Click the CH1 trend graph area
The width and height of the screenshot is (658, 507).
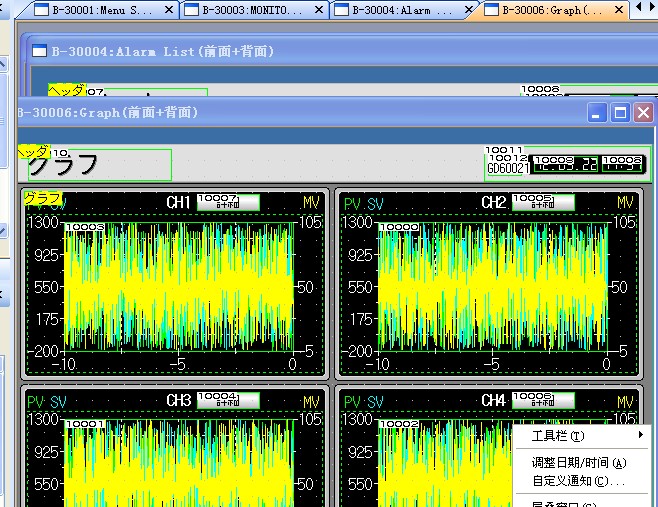(x=178, y=286)
